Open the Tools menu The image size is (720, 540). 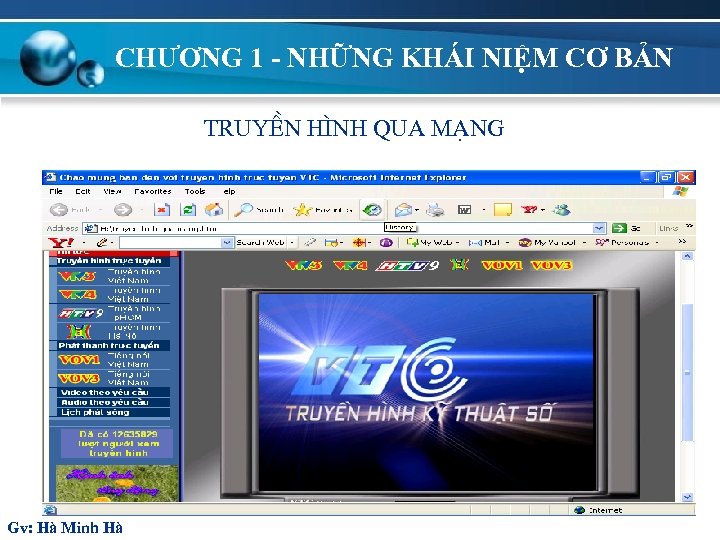coord(195,191)
